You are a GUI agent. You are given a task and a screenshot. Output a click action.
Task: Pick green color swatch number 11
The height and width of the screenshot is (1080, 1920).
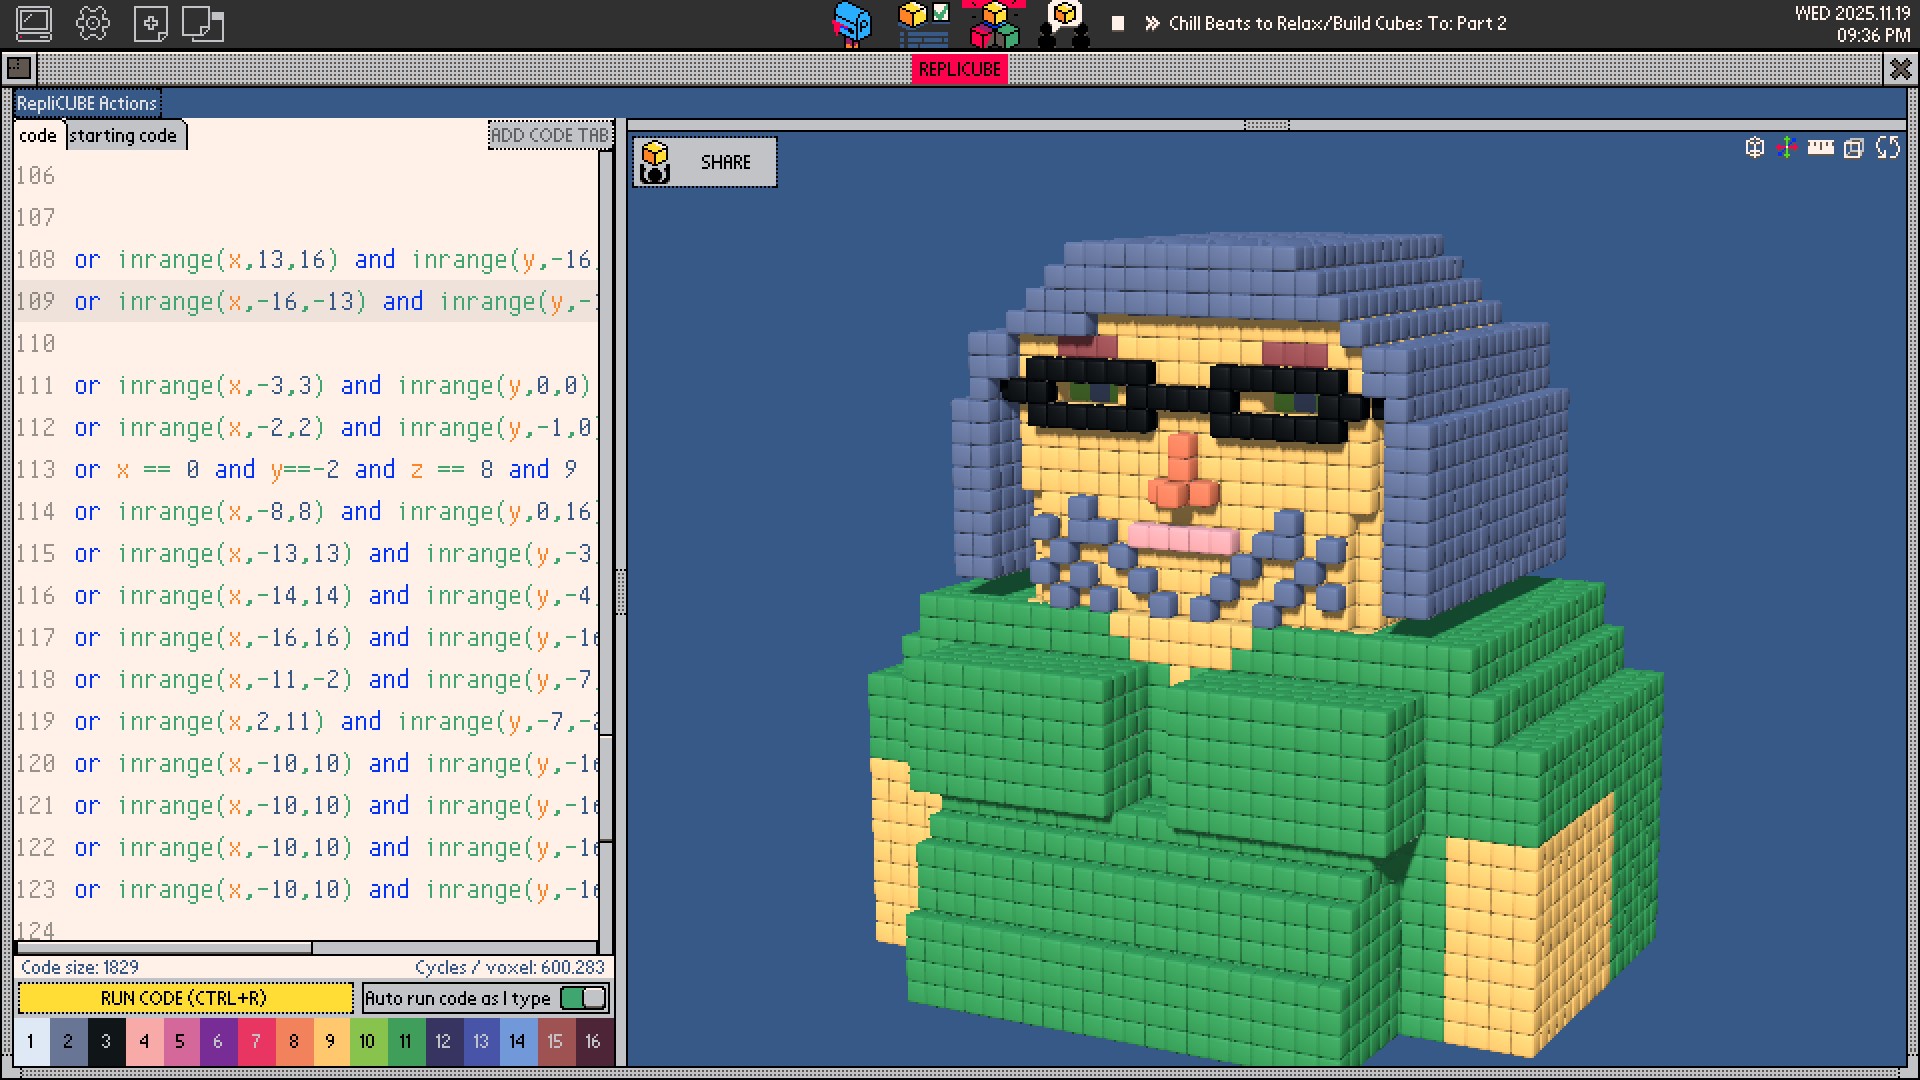[405, 1041]
